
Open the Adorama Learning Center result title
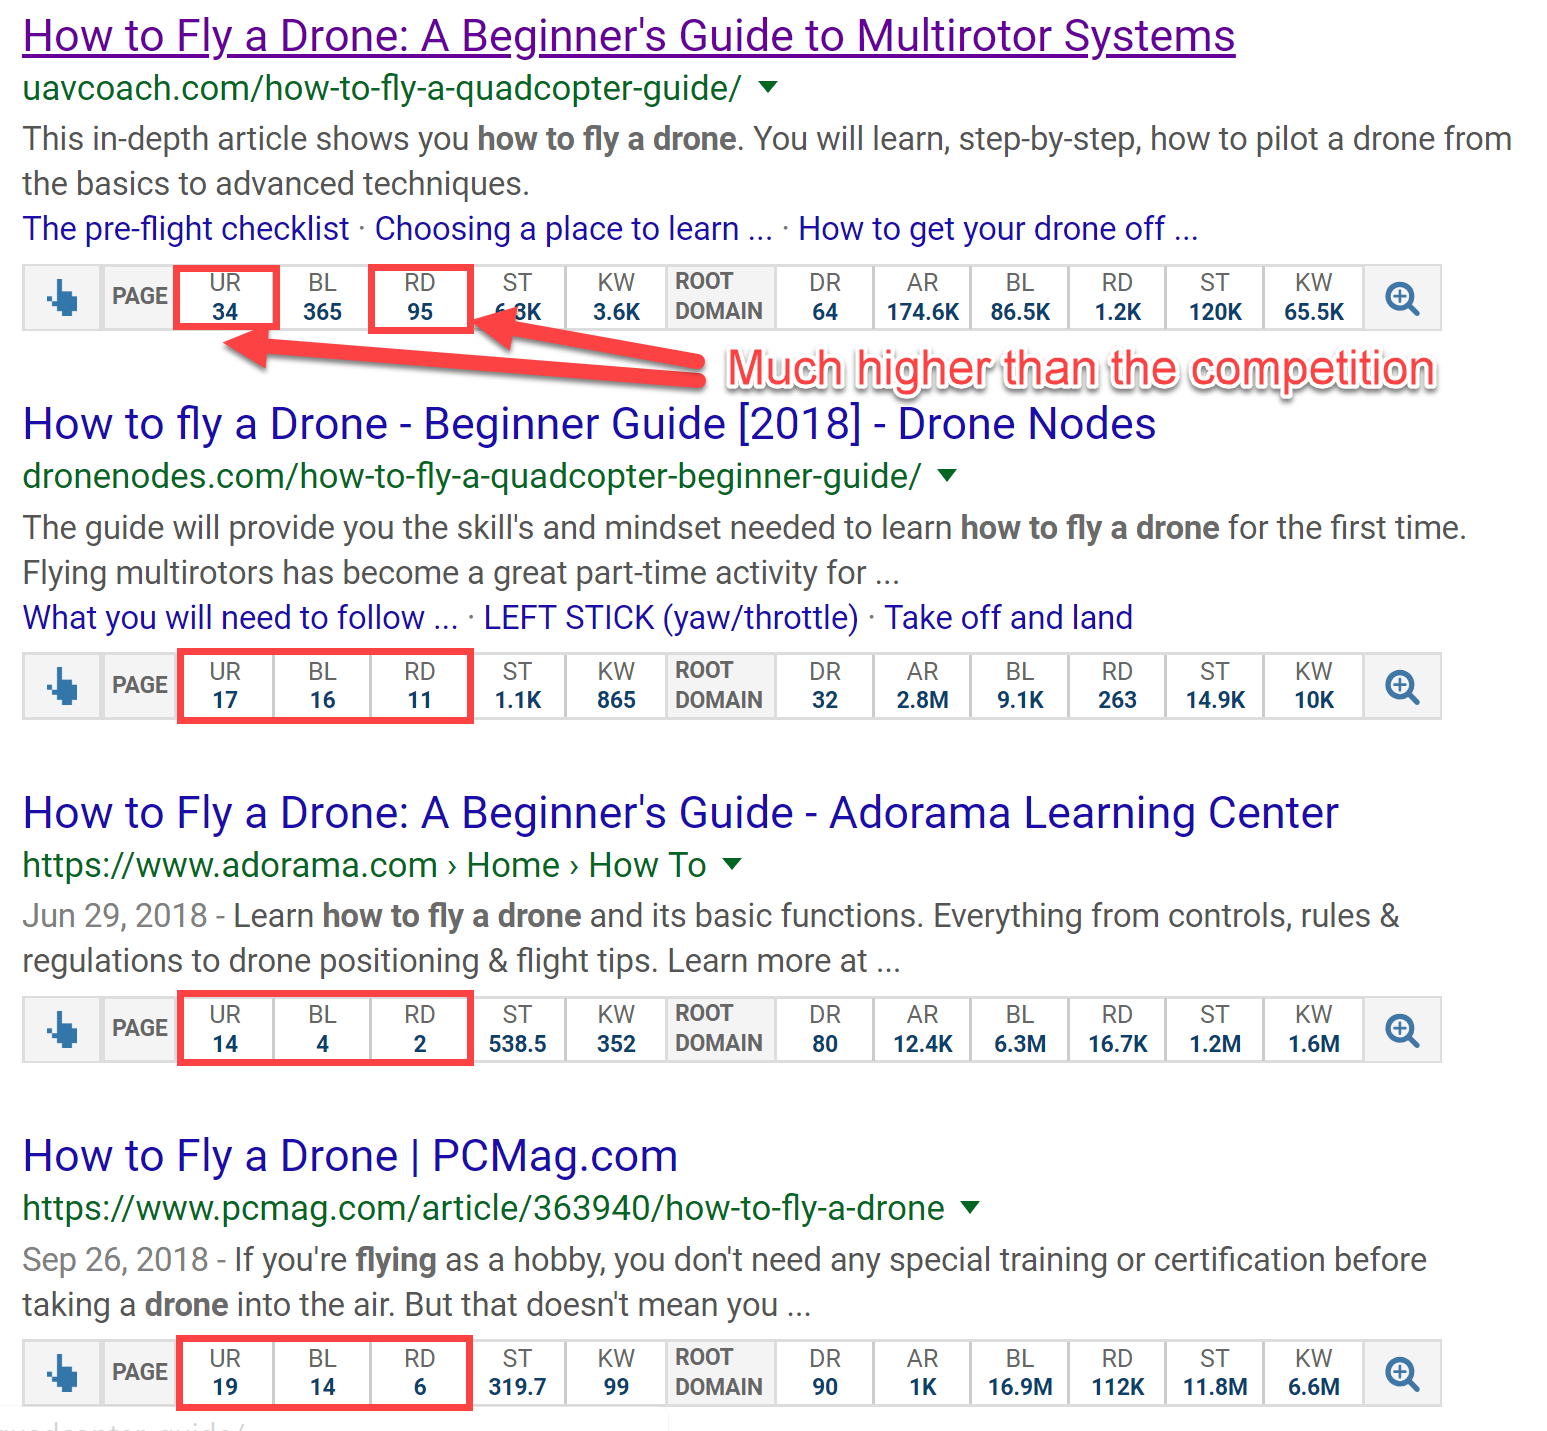tap(680, 813)
